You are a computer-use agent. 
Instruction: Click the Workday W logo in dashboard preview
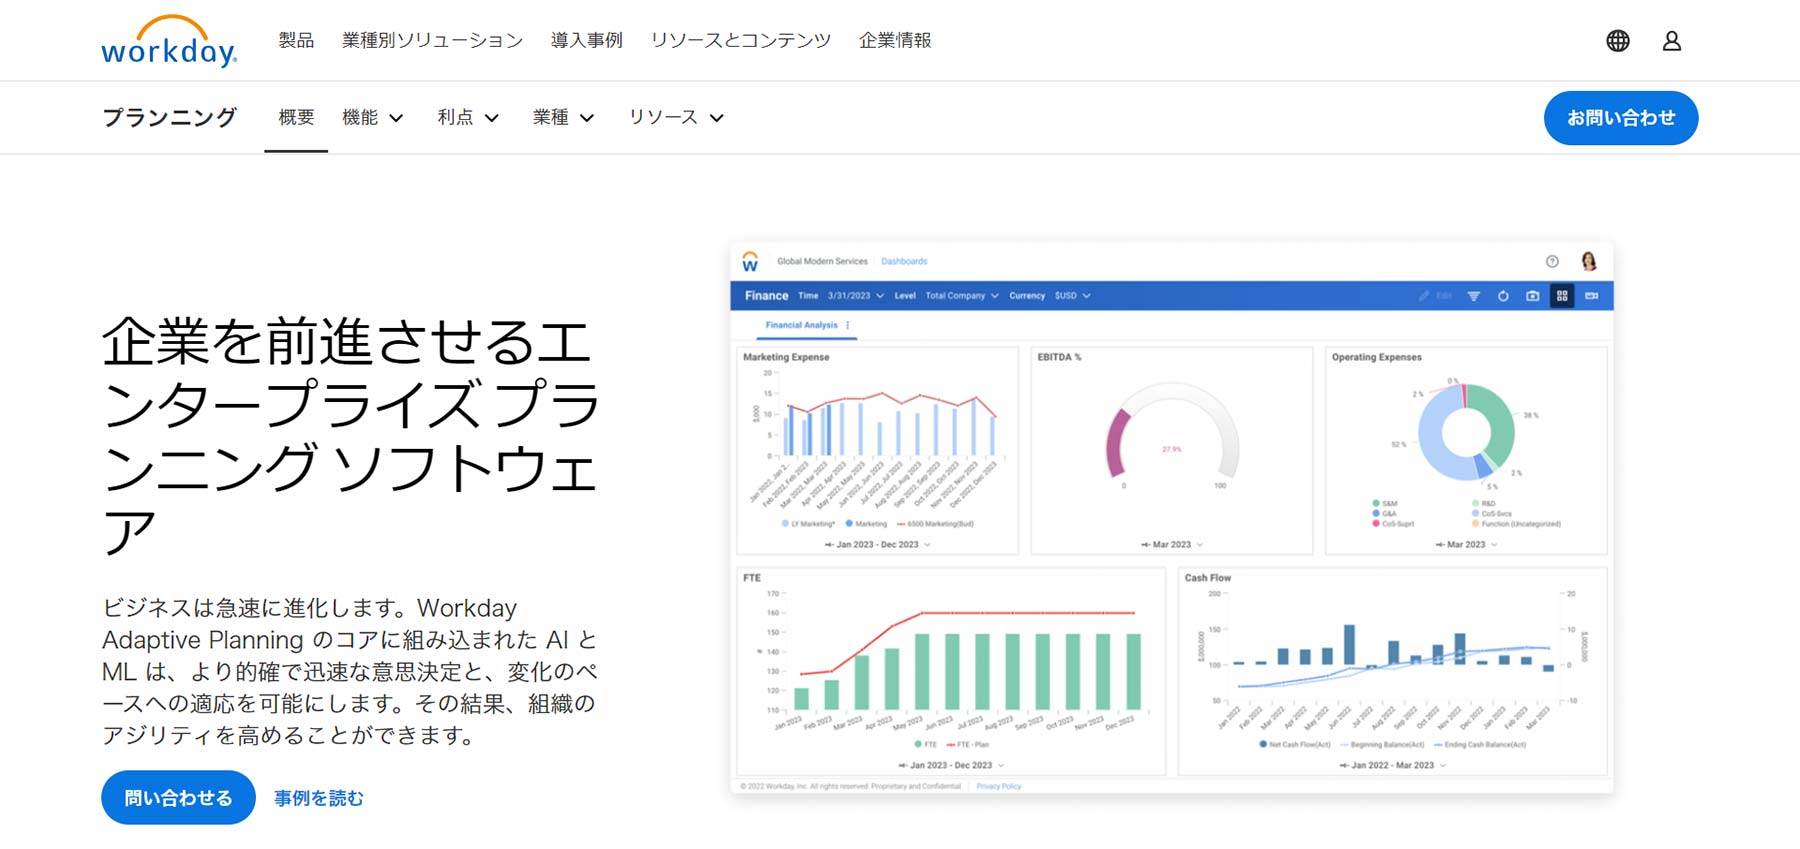coord(750,262)
